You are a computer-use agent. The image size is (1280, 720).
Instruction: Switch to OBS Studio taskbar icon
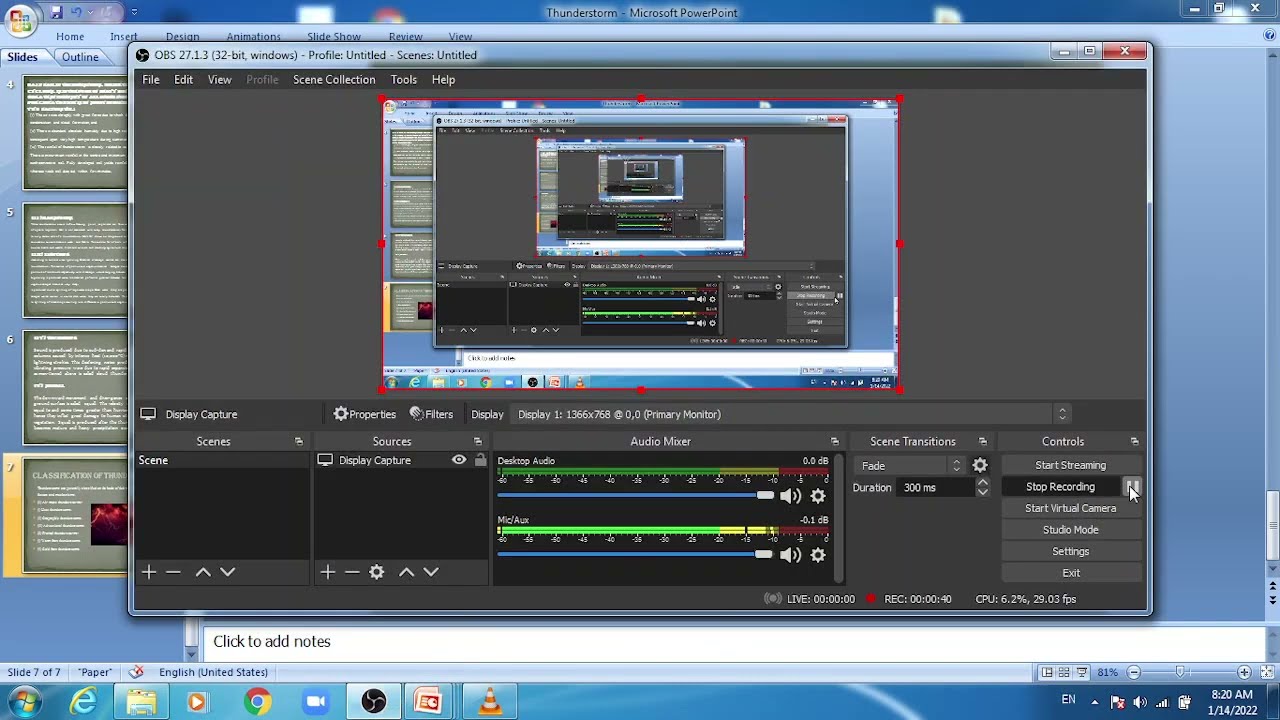(374, 702)
